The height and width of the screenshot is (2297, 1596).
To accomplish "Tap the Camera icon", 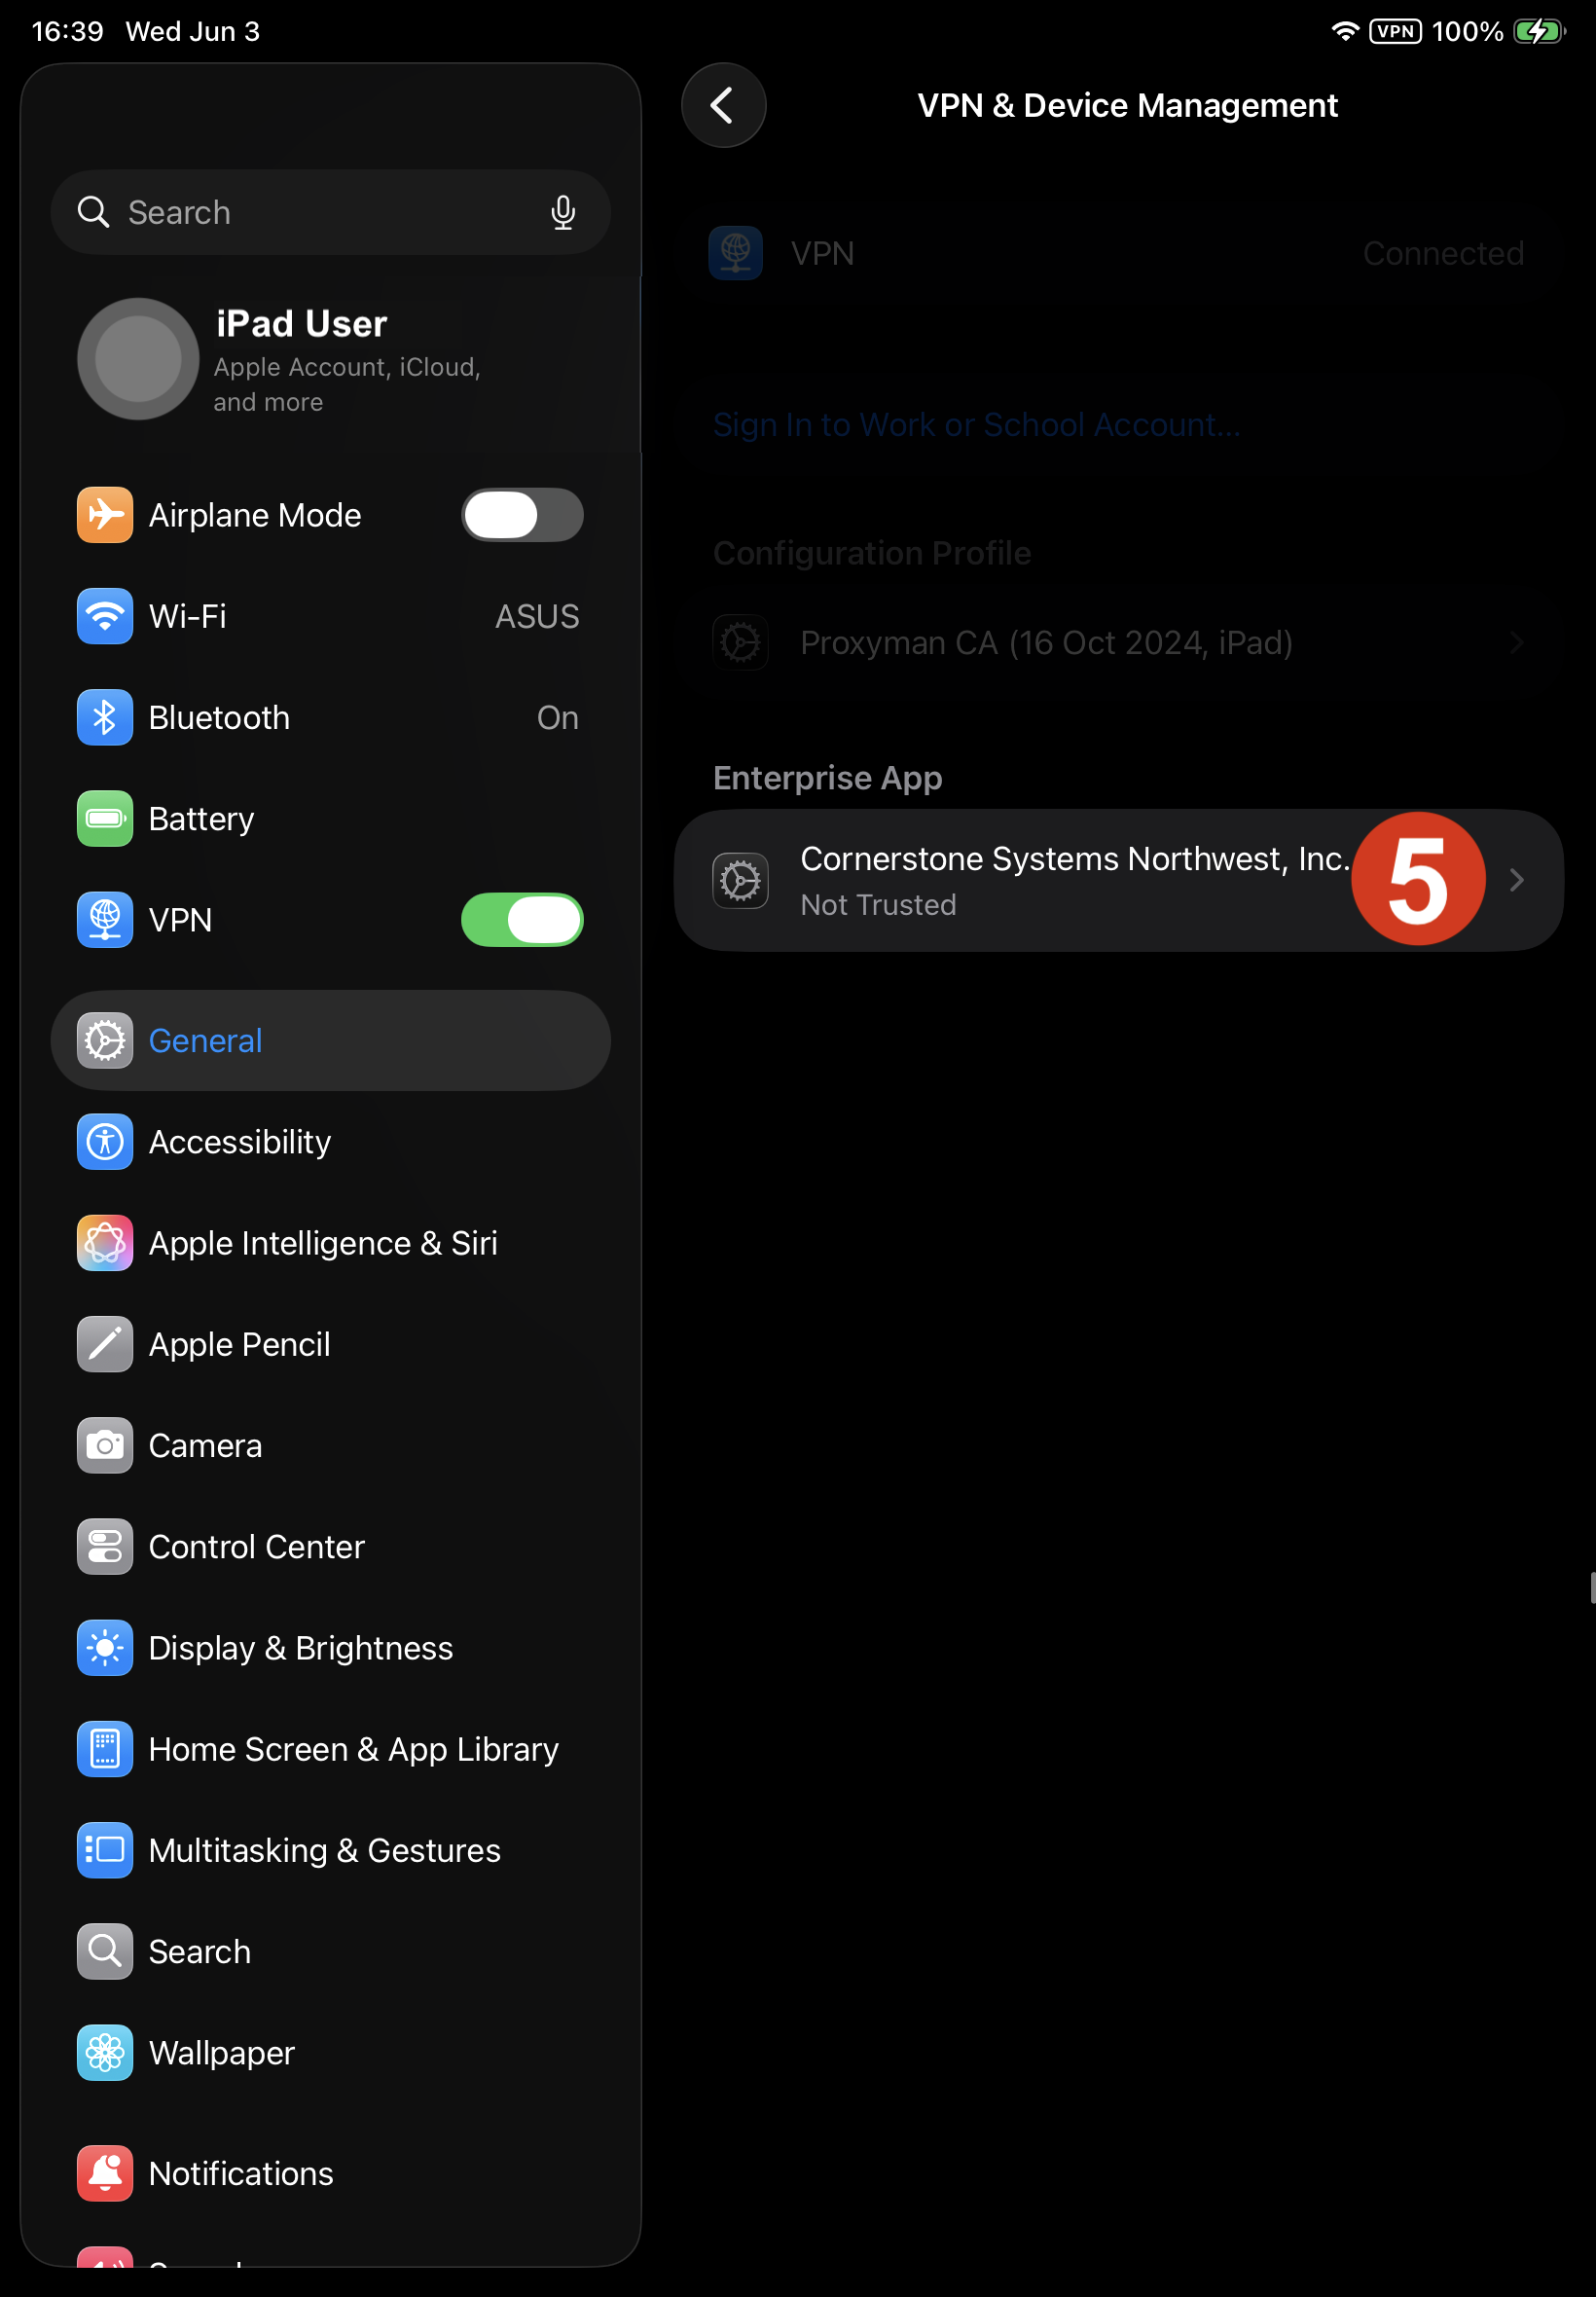I will (x=105, y=1445).
